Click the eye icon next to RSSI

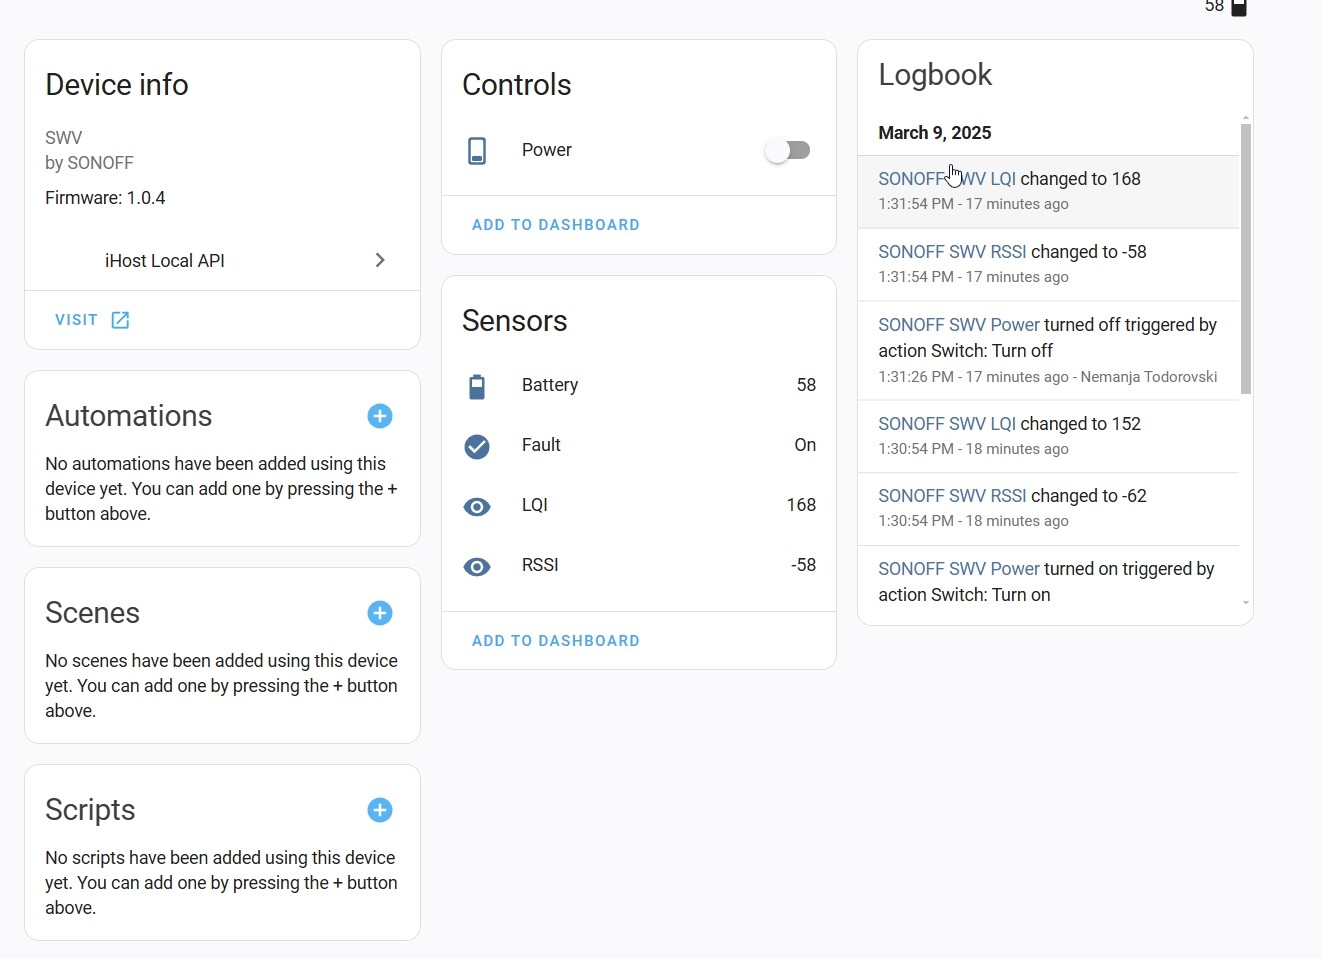(477, 566)
